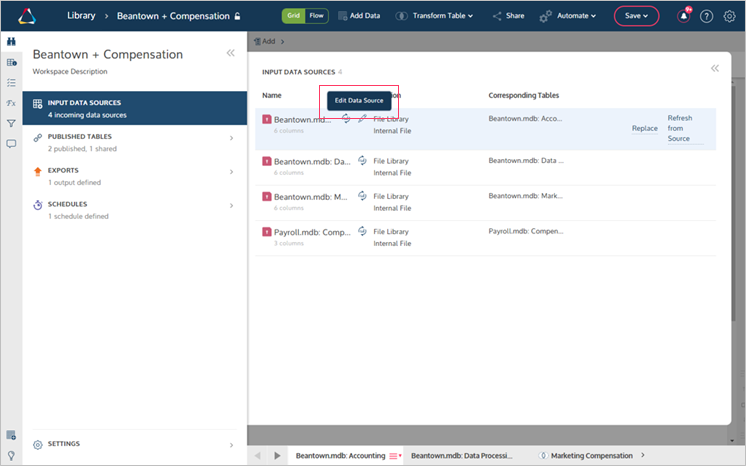
Task: Select the Input Data Sources menu item
Action: [x=135, y=109]
